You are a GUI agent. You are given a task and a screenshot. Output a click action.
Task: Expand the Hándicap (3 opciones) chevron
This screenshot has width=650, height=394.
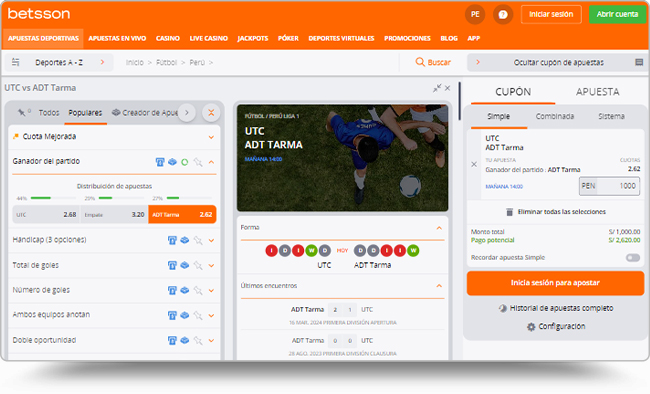click(x=211, y=240)
